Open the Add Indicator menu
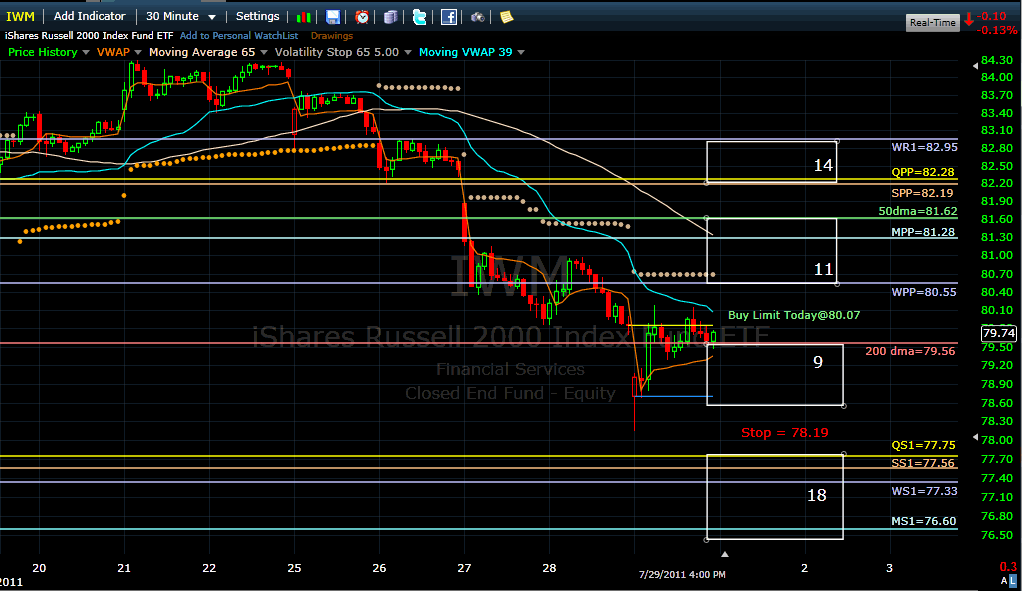 pos(89,16)
